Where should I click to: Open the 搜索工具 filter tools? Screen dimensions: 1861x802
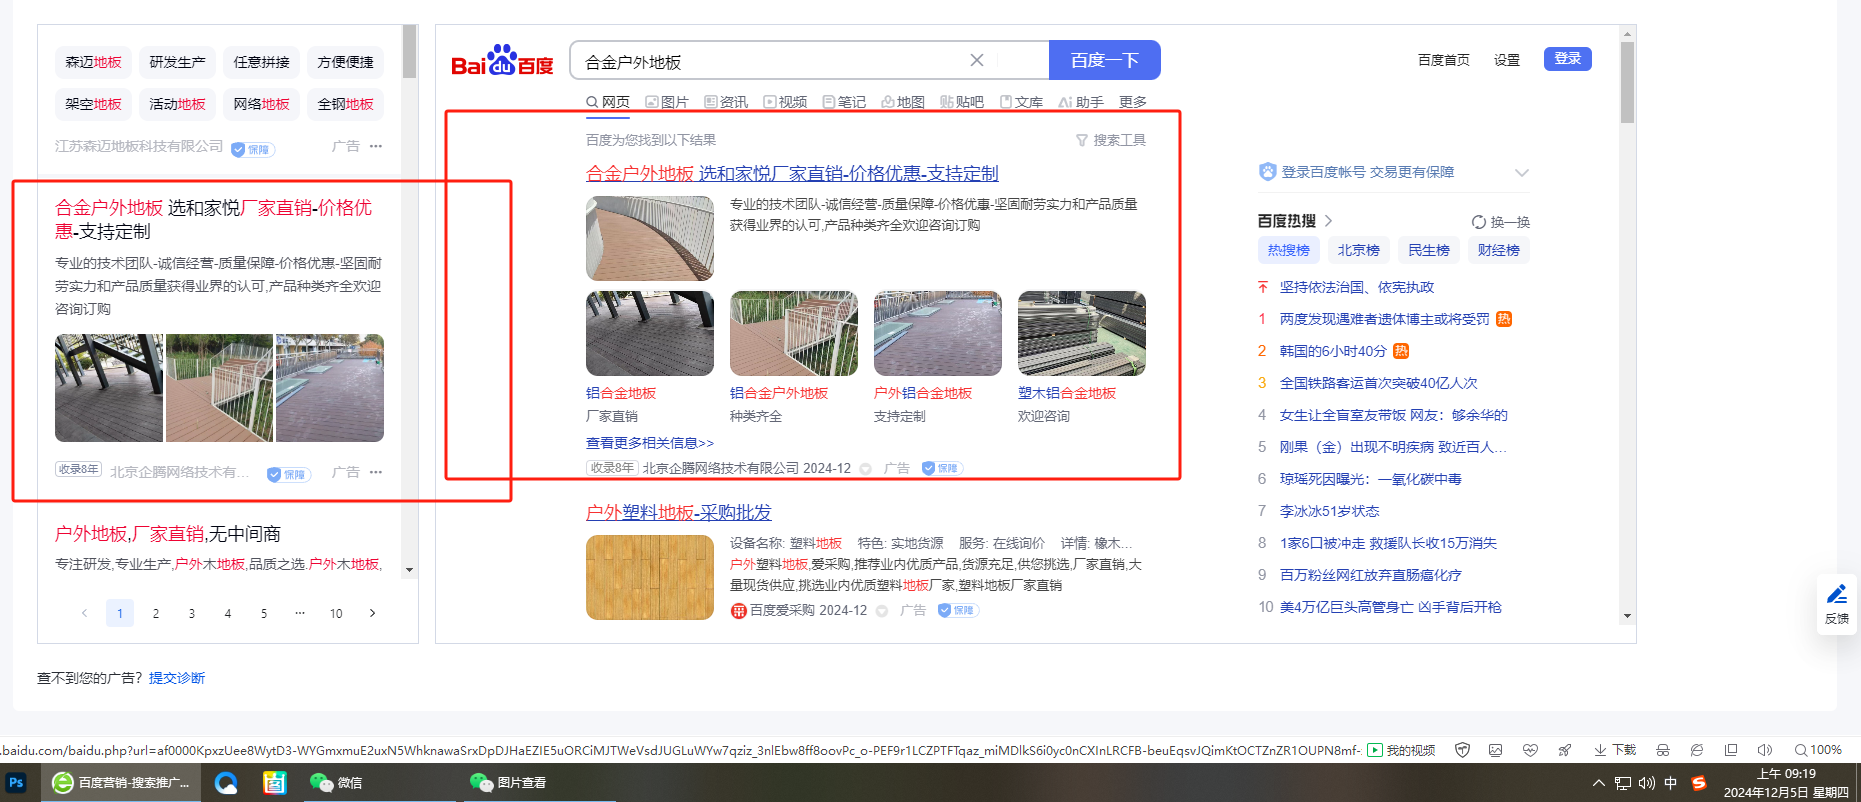coord(1111,140)
